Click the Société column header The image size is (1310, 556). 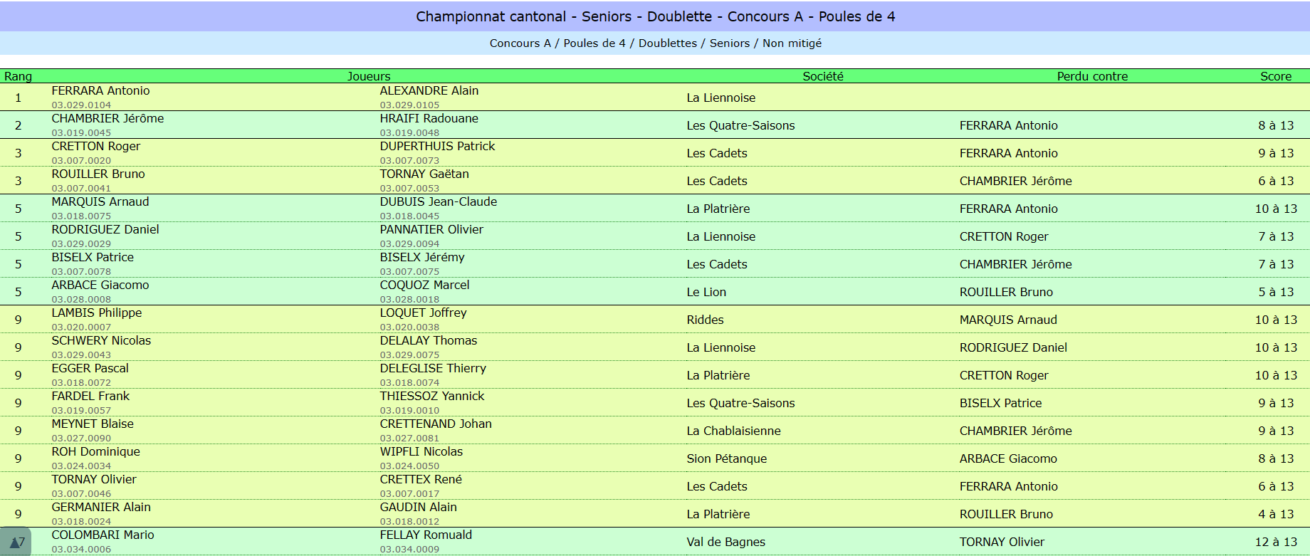point(823,76)
